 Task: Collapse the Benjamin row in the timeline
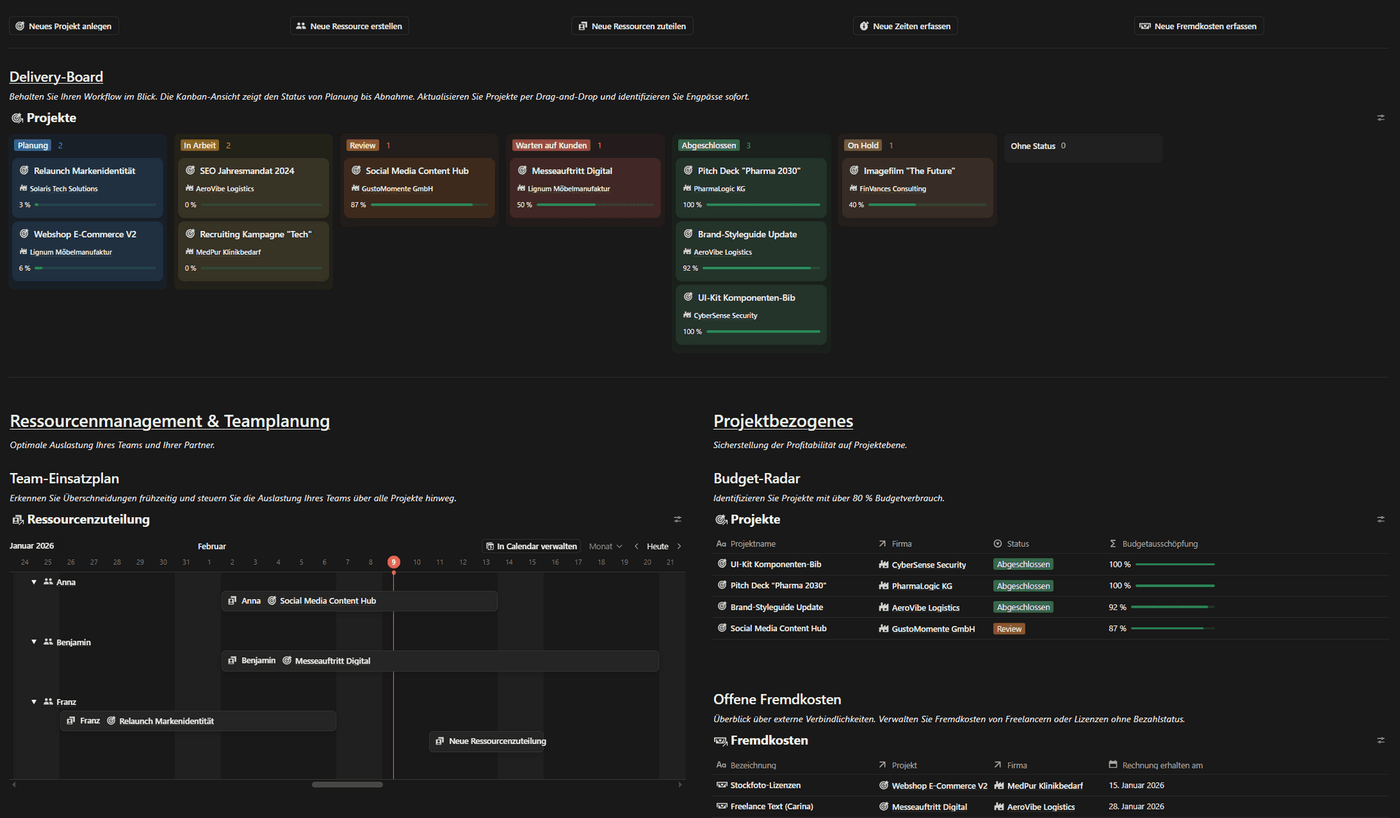pos(33,642)
